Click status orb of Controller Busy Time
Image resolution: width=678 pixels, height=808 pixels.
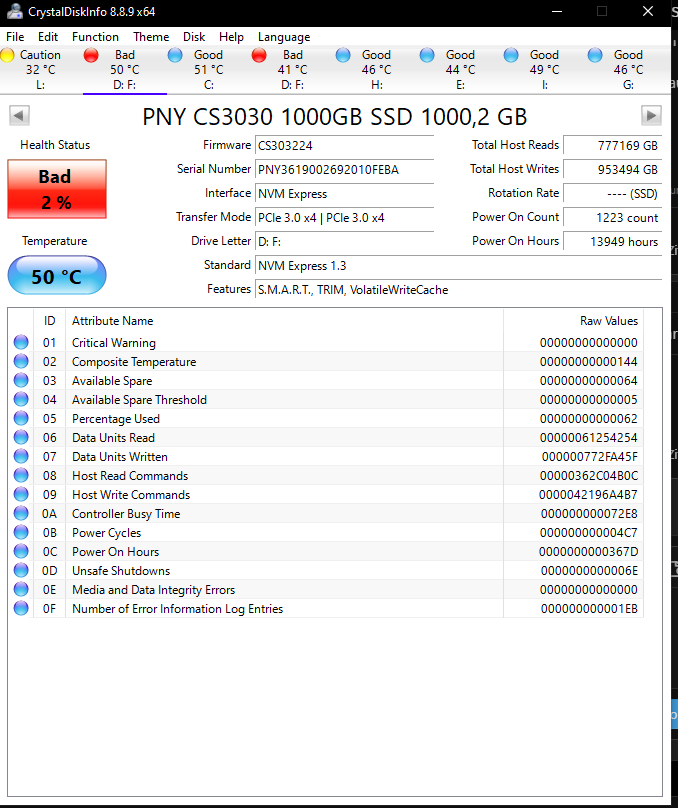point(21,513)
